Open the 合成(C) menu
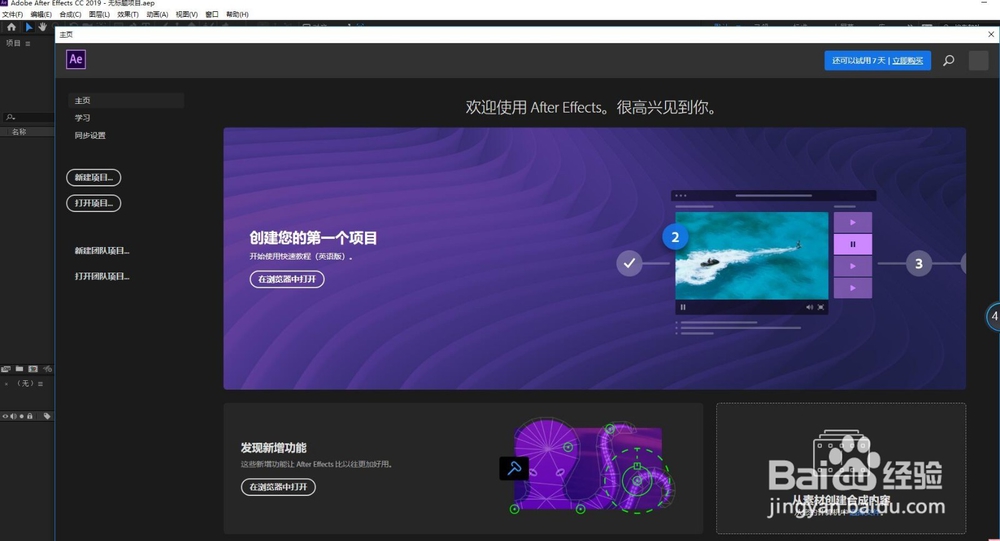This screenshot has width=1000, height=541. tap(70, 14)
